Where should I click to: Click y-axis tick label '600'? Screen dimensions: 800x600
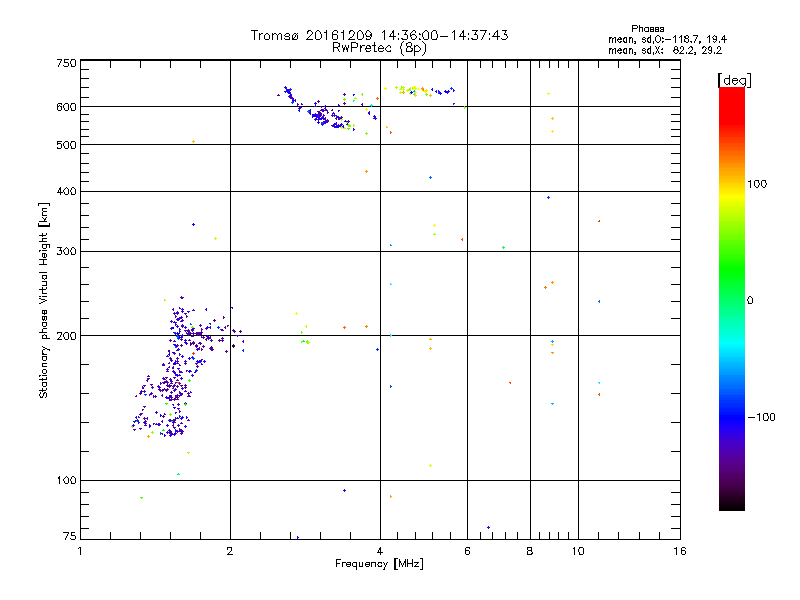click(x=66, y=107)
